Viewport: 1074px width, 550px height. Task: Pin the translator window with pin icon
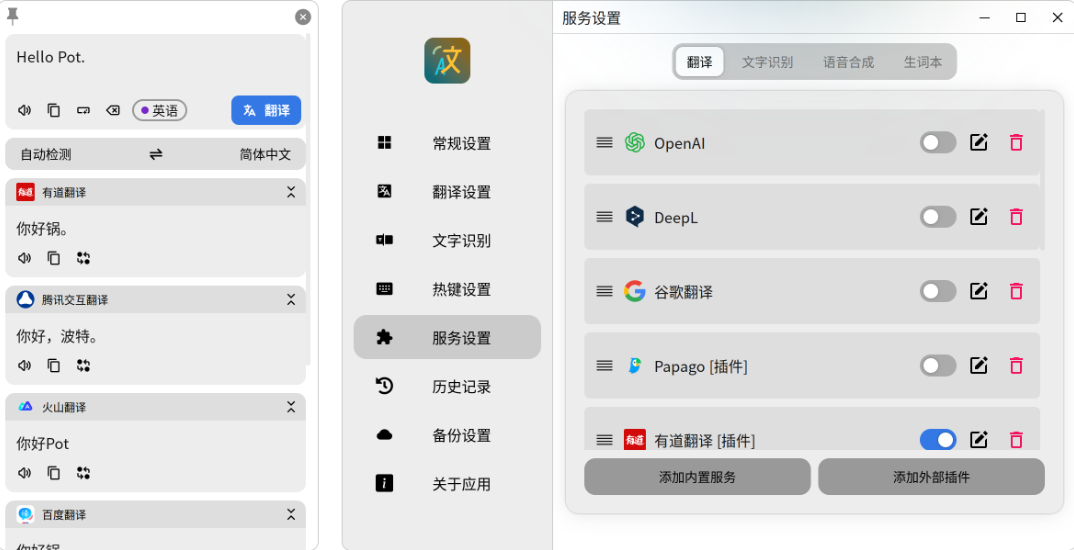12,16
